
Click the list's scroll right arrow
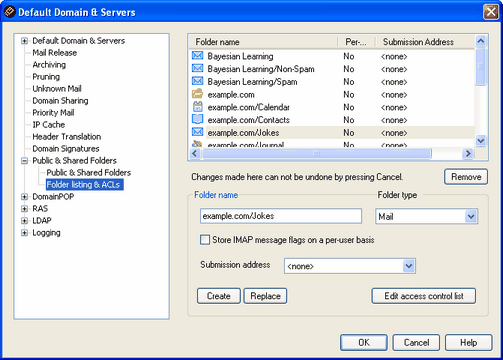(x=468, y=153)
